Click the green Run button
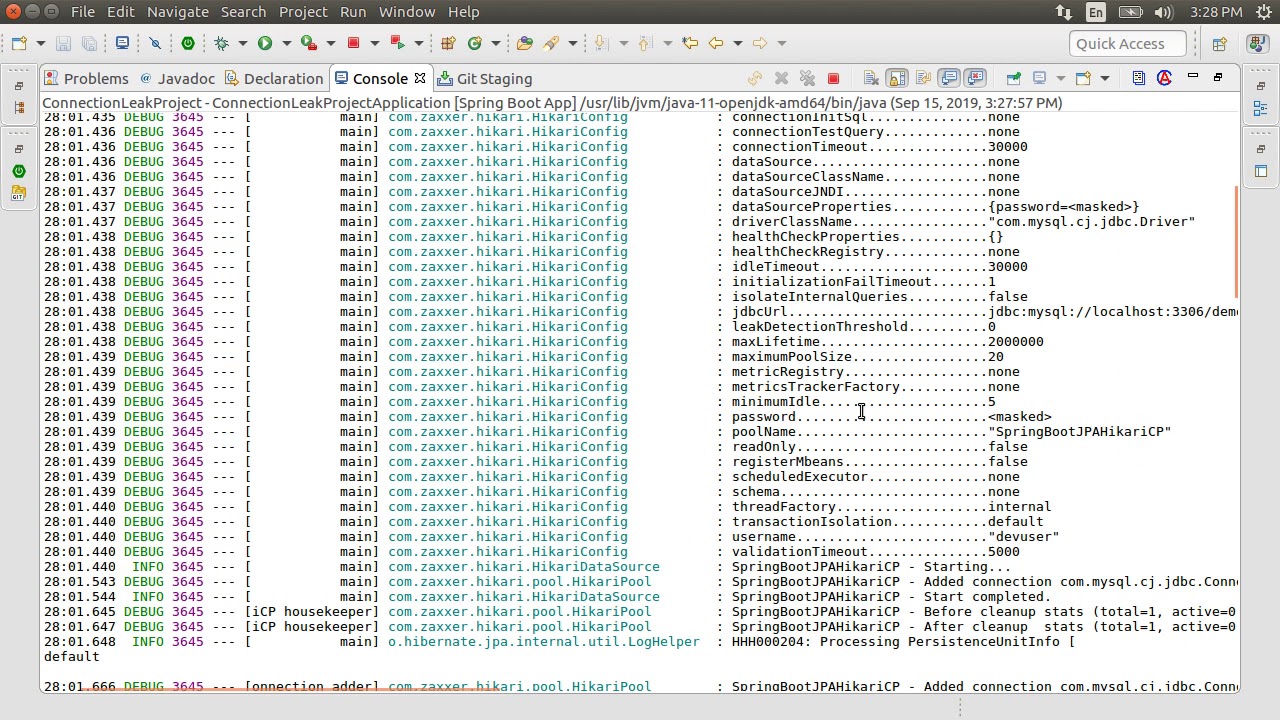This screenshot has width=1280, height=720. click(265, 43)
